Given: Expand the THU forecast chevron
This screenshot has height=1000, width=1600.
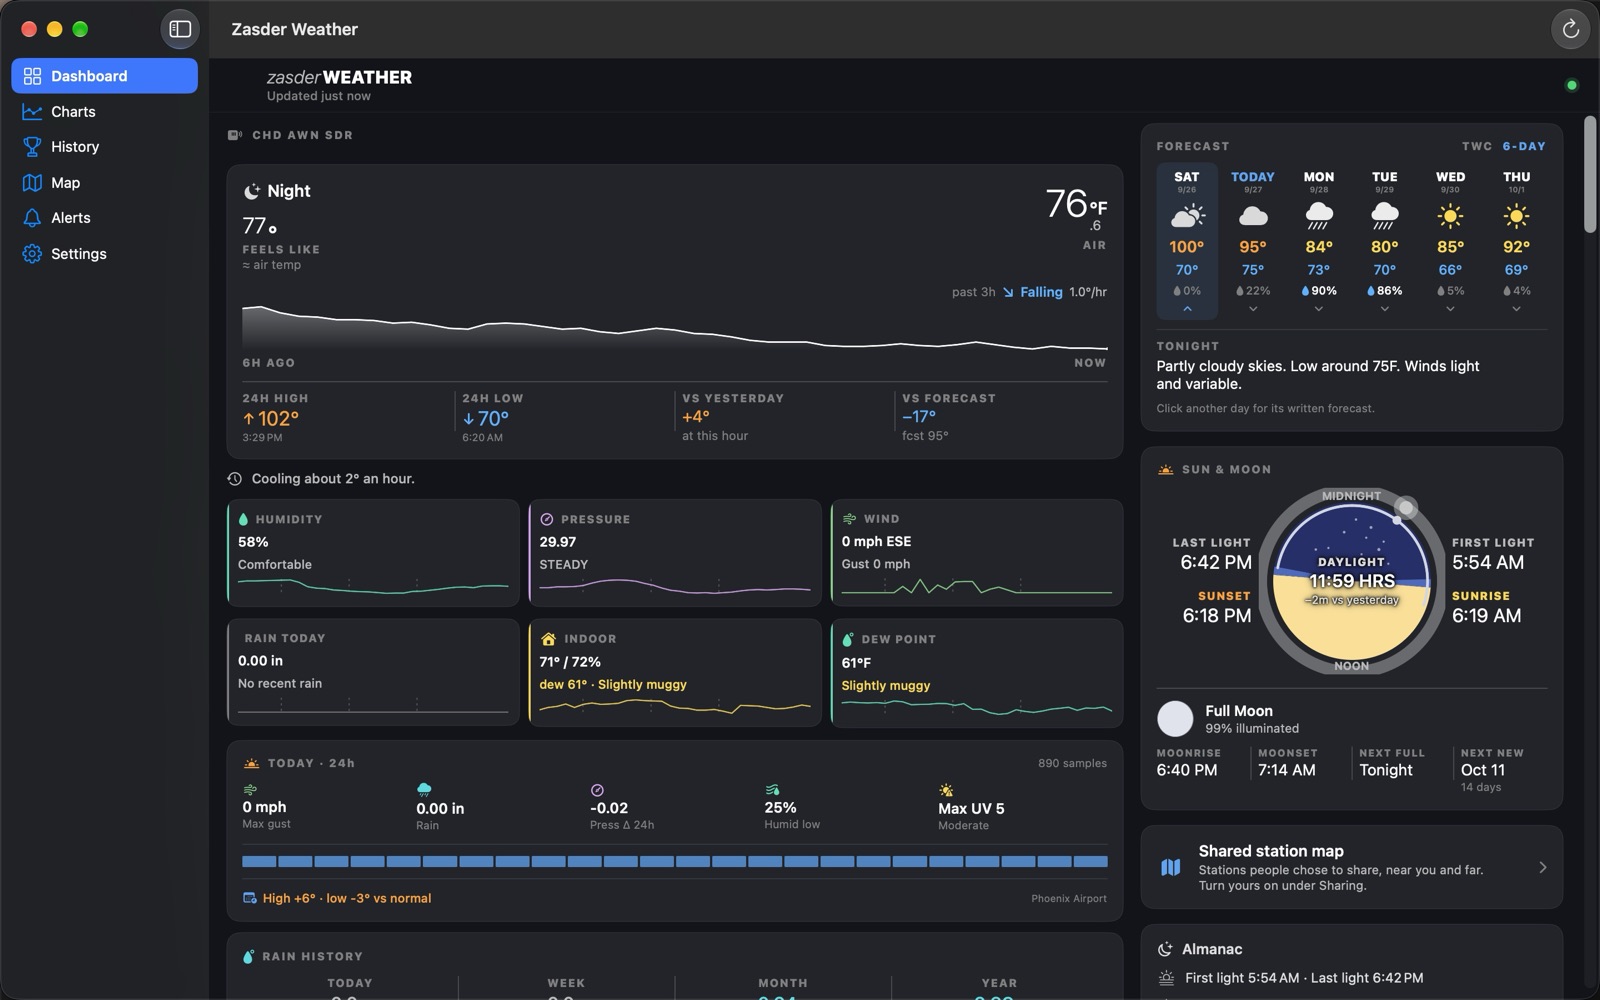Looking at the screenshot, I should [x=1516, y=309].
